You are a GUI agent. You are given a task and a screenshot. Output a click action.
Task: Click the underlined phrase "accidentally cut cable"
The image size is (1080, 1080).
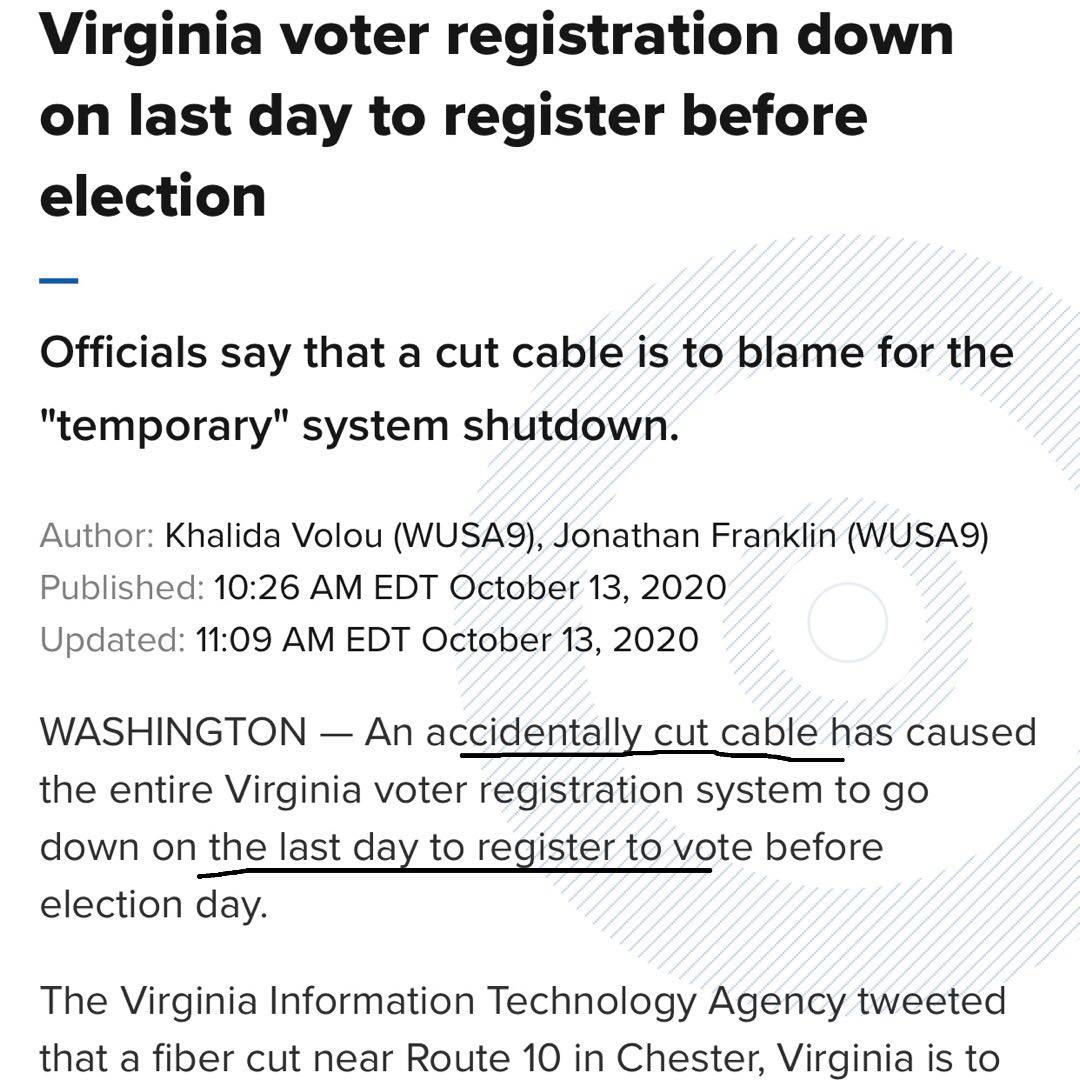click(629, 735)
